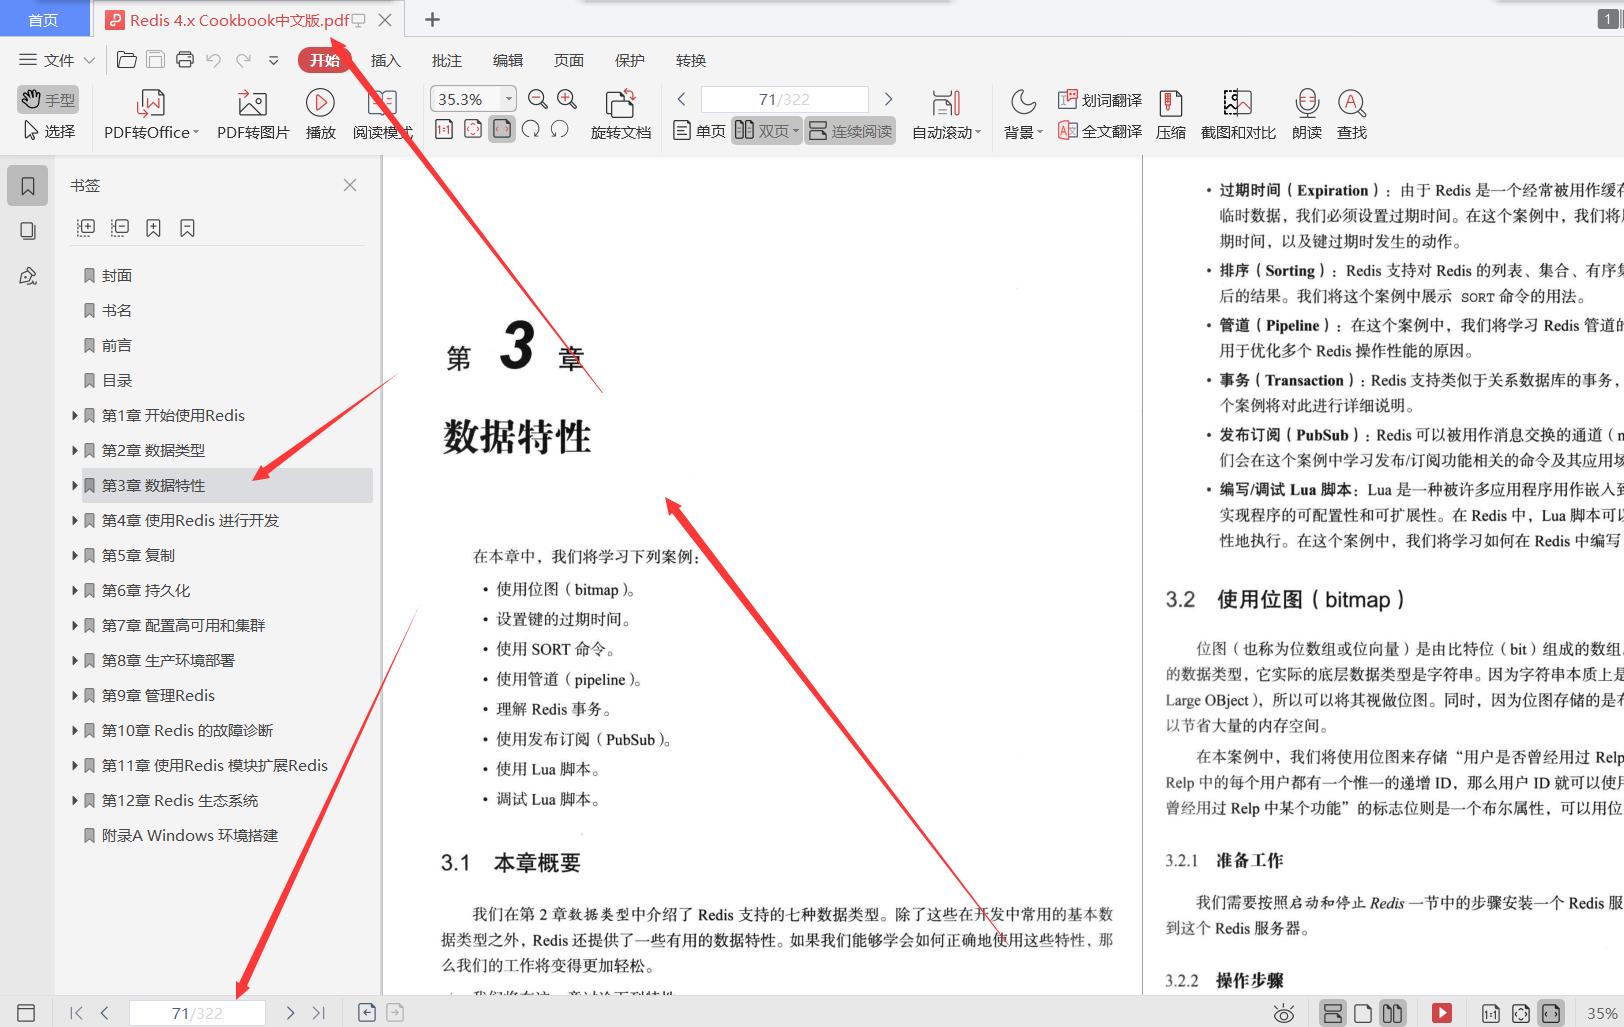
Task: Open the 文件 menu
Action: click(x=57, y=60)
